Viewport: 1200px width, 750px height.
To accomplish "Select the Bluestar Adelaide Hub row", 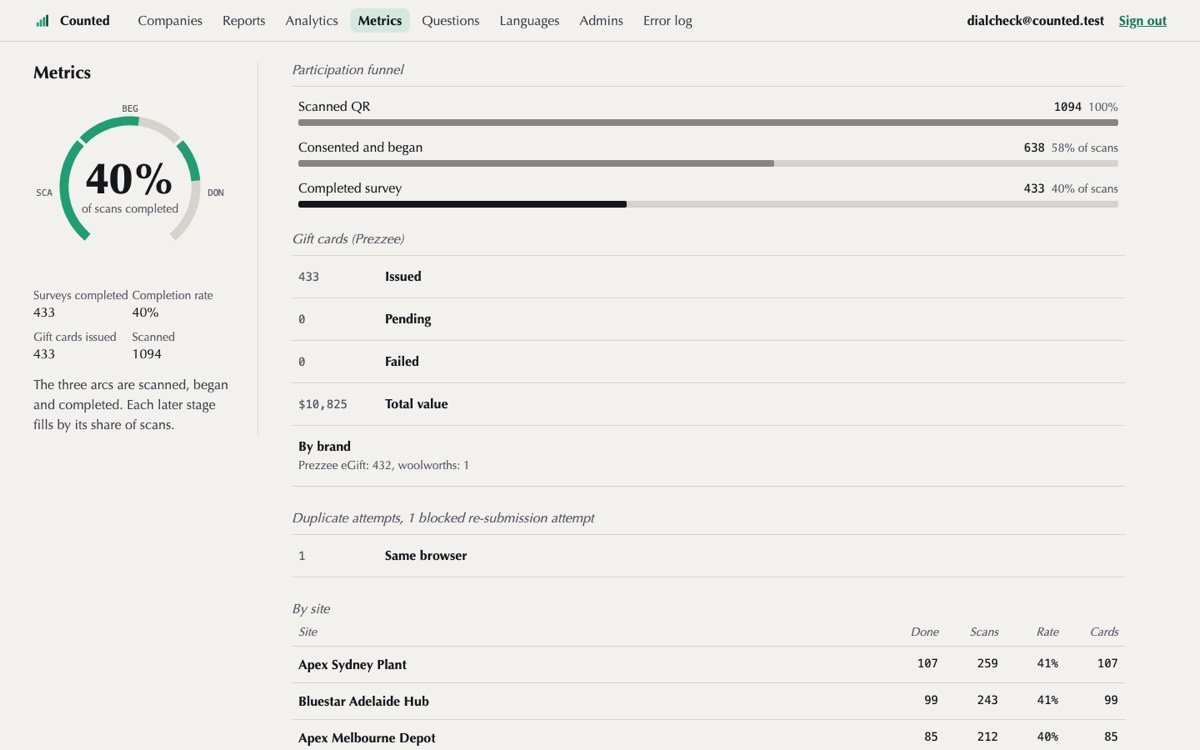I will click(x=708, y=701).
